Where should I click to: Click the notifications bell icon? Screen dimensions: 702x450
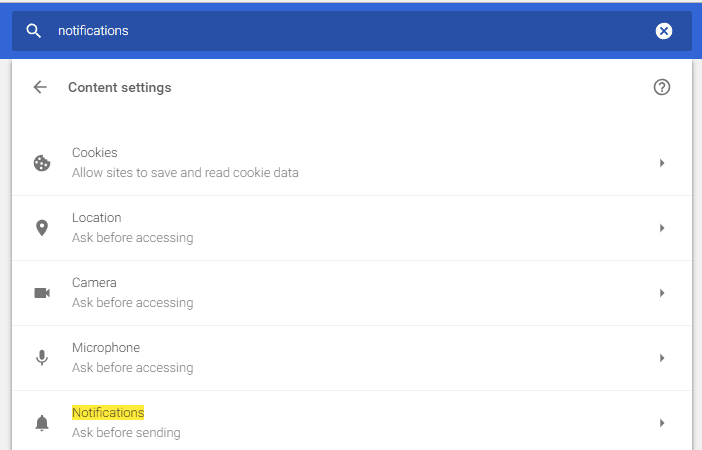coord(42,423)
